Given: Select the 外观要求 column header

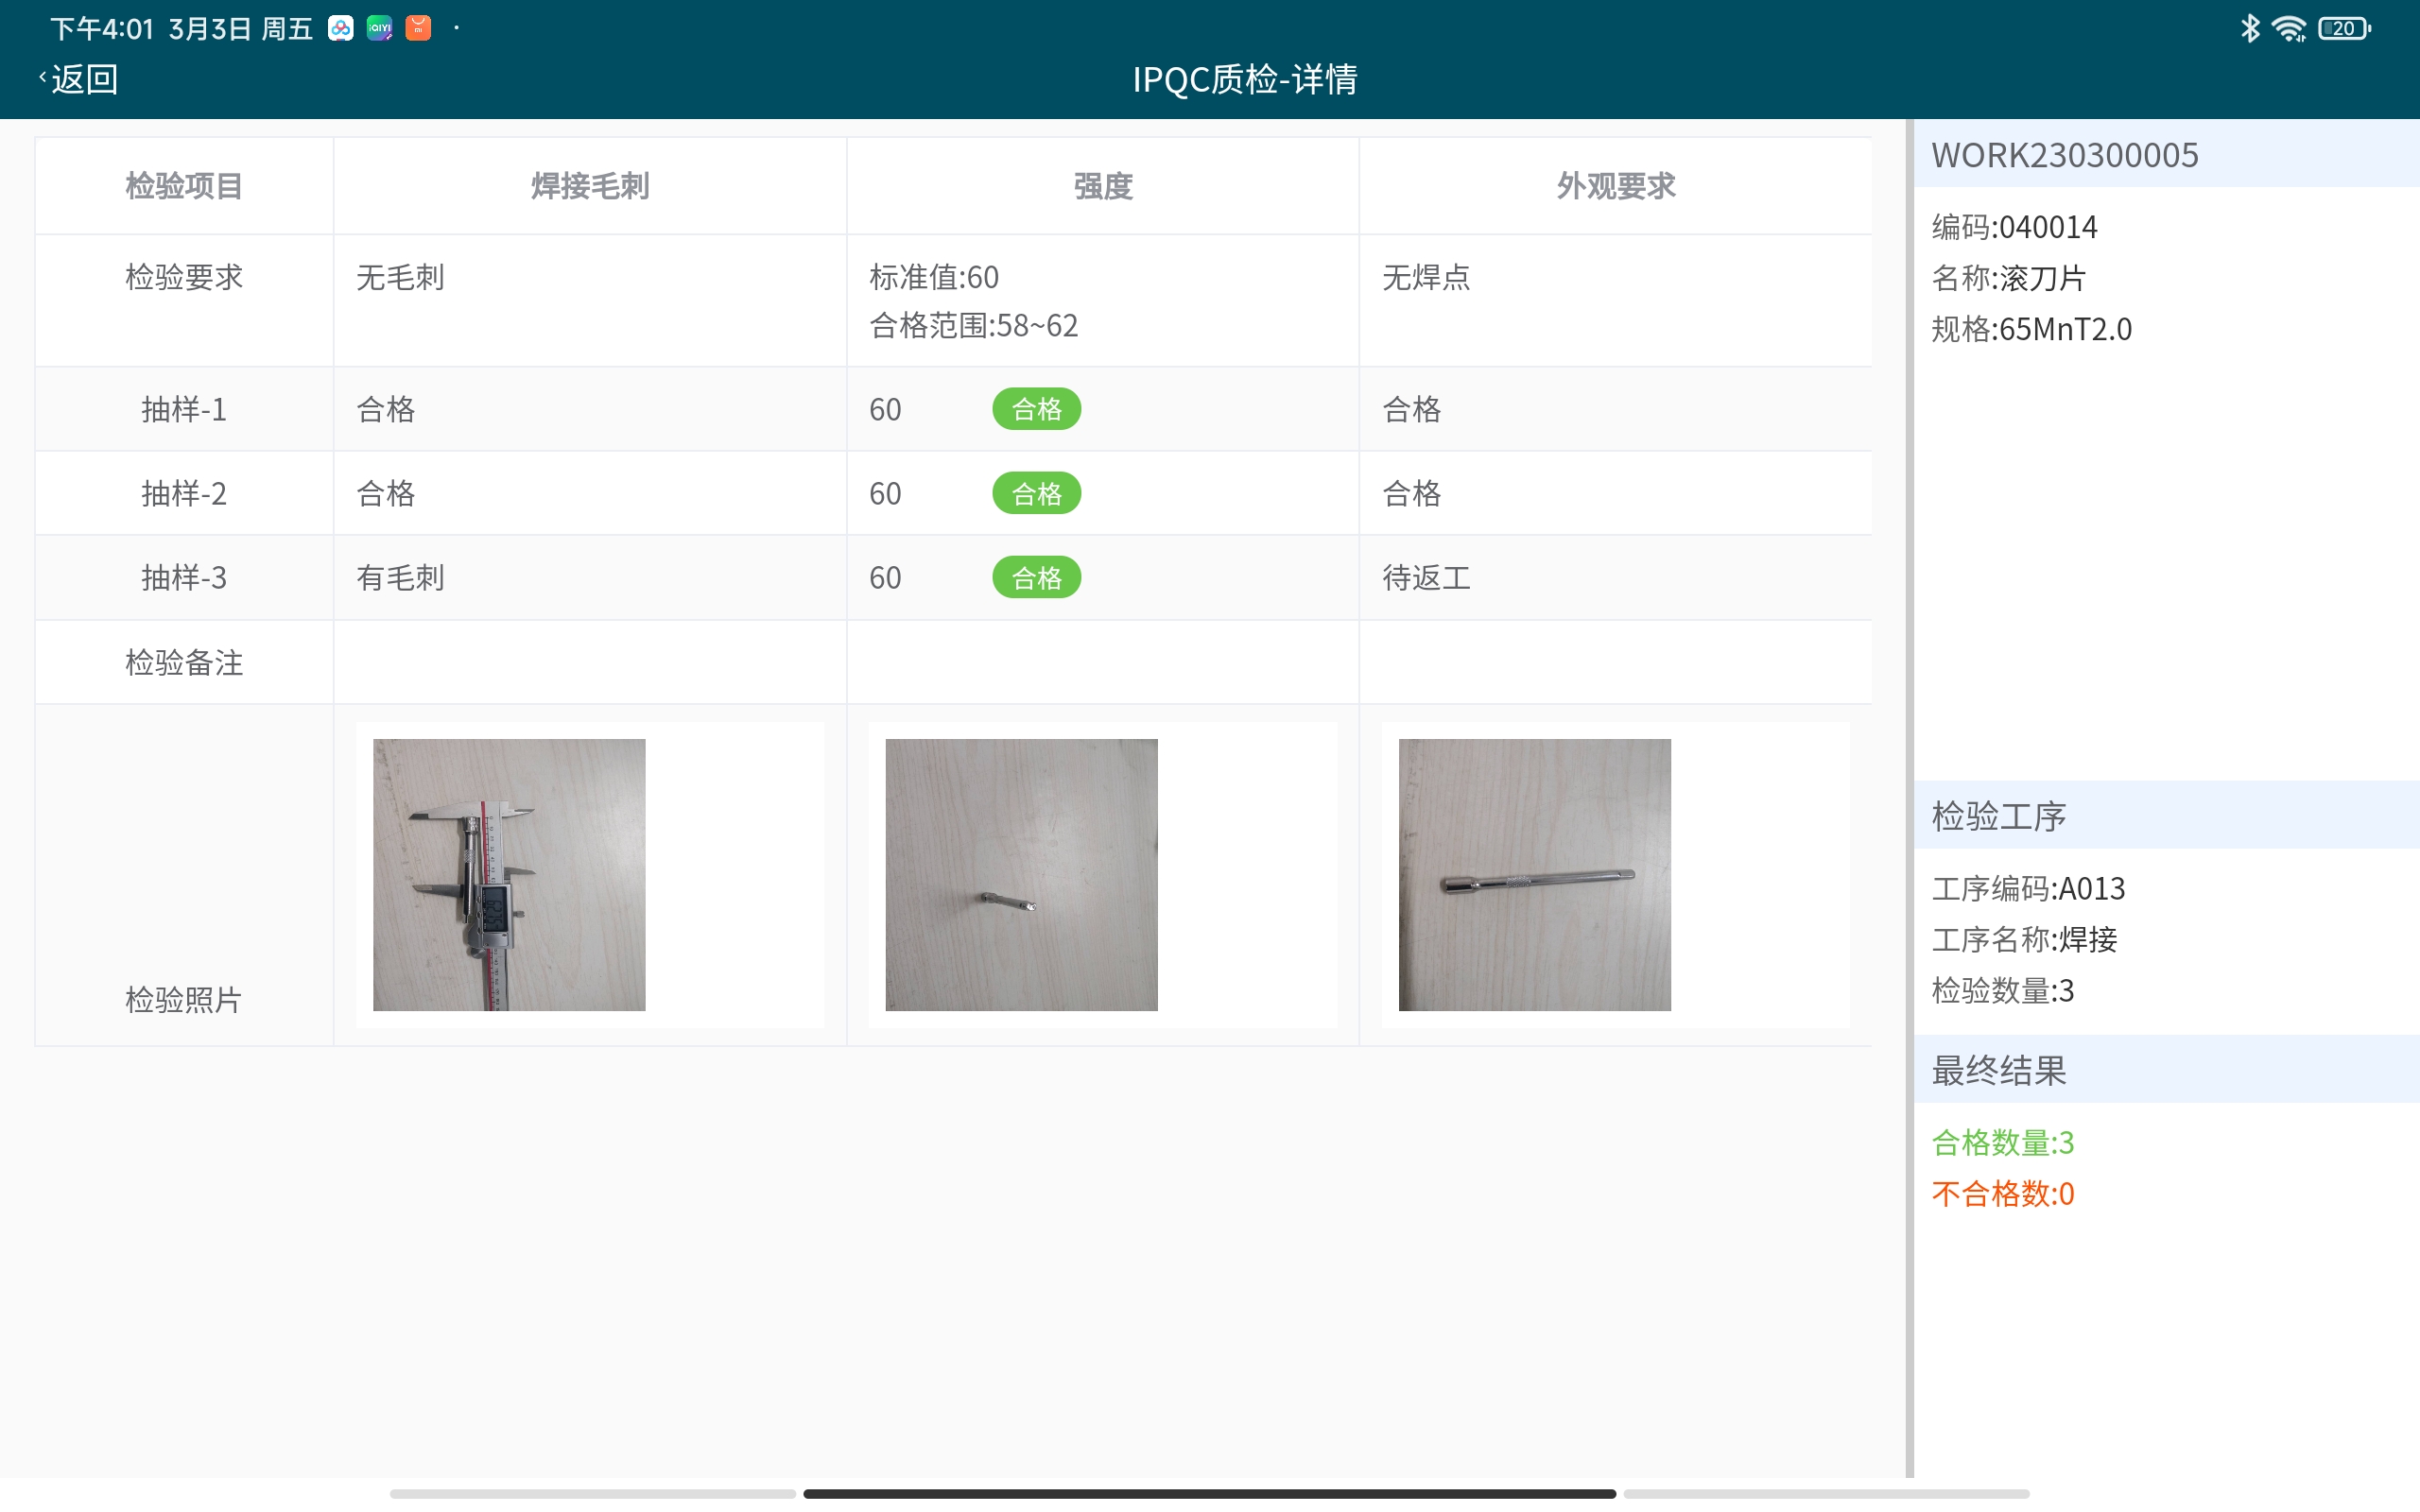Looking at the screenshot, I should pos(1615,186).
